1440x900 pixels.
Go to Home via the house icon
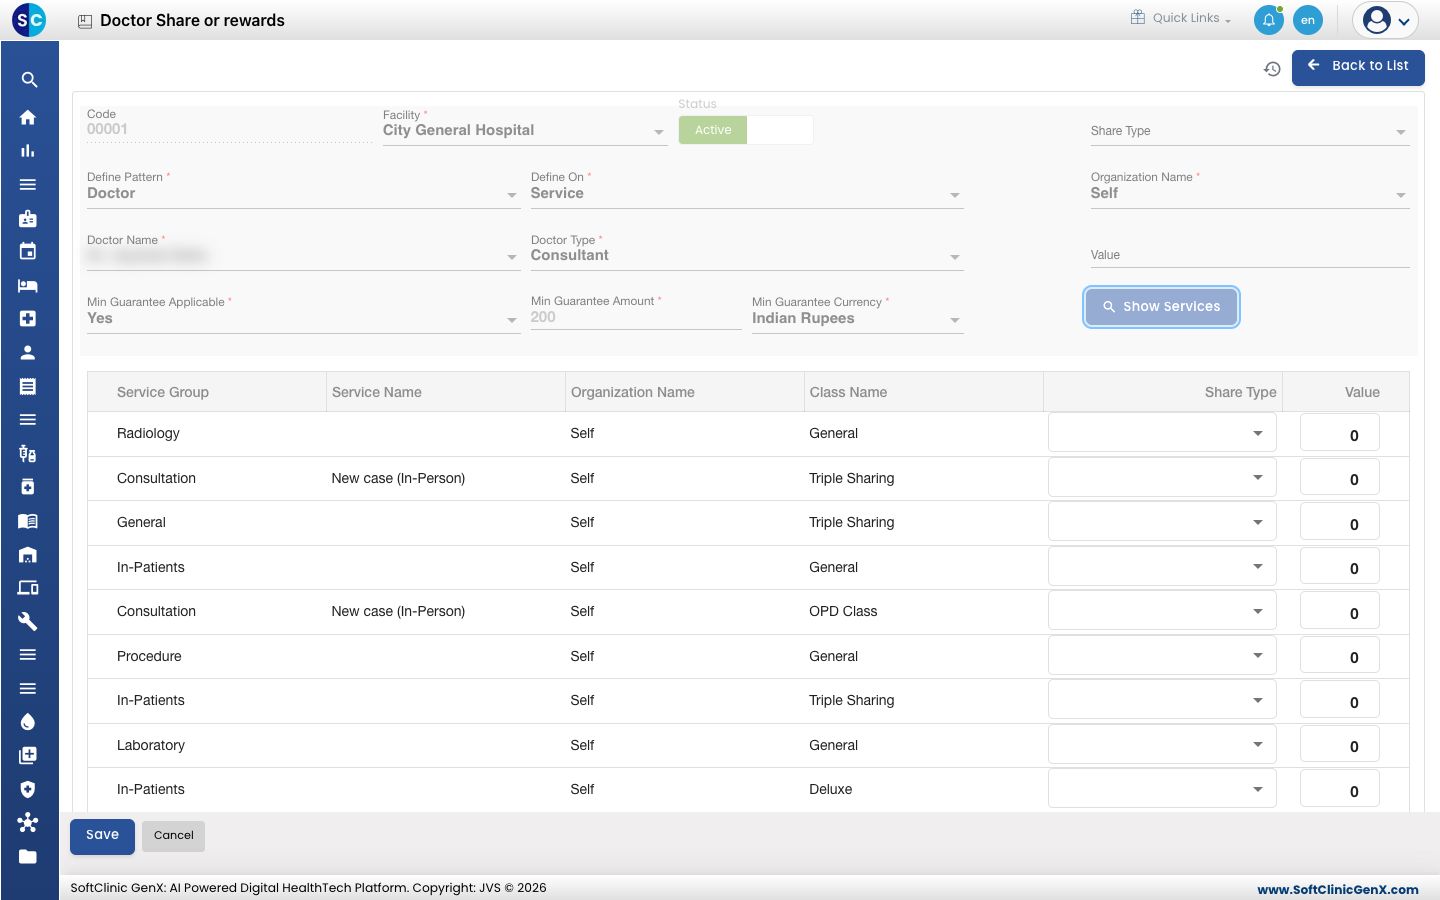click(28, 117)
